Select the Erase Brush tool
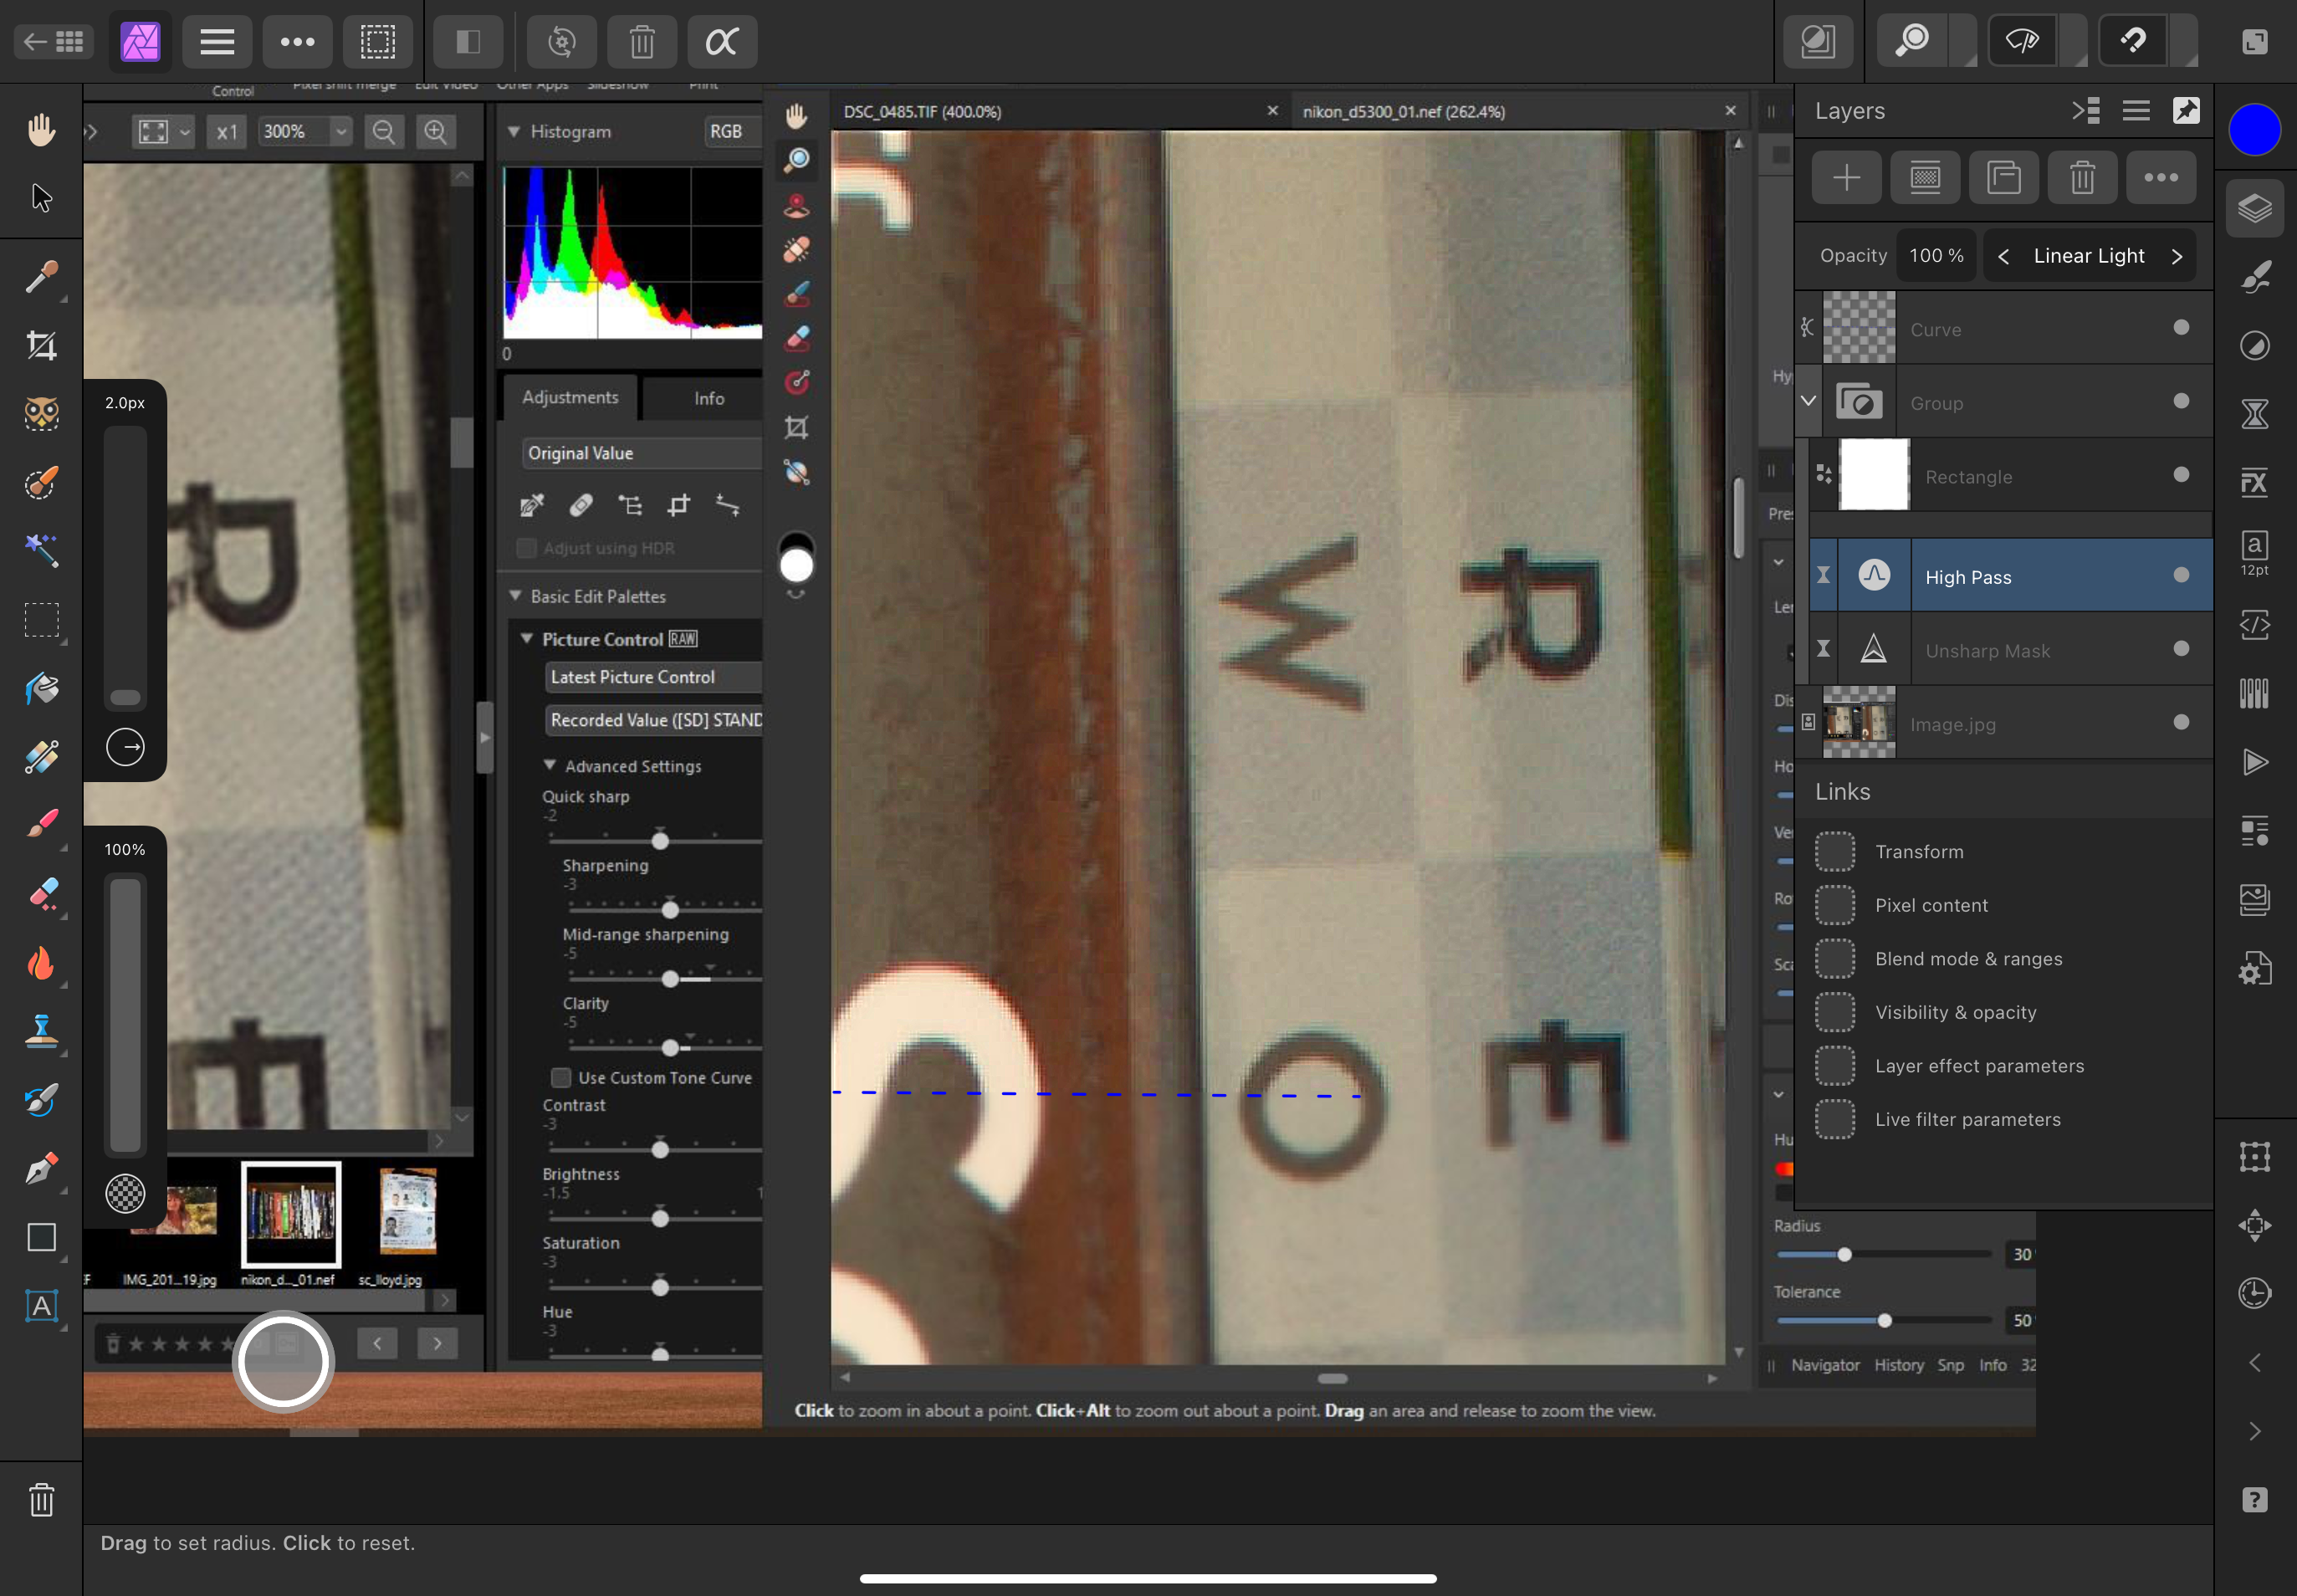 [41, 894]
